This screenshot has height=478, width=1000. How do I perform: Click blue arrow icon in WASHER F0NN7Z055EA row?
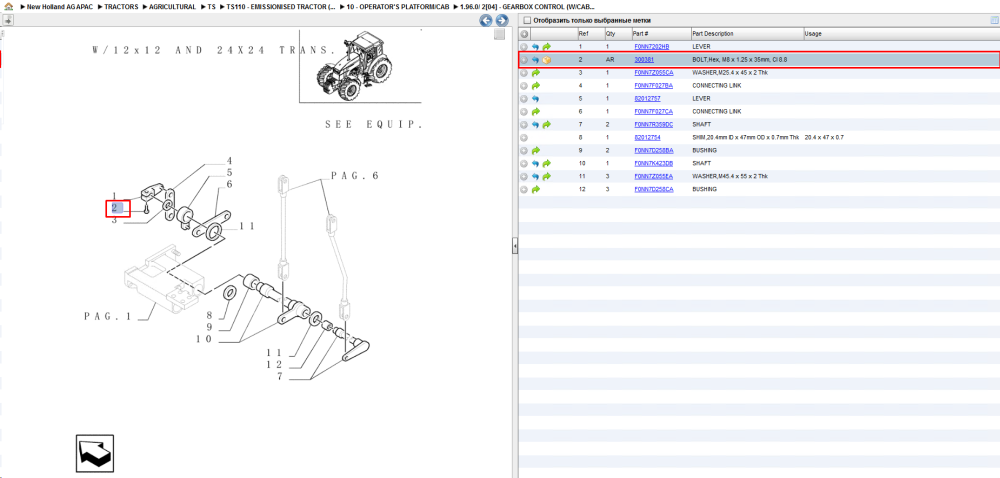536,176
